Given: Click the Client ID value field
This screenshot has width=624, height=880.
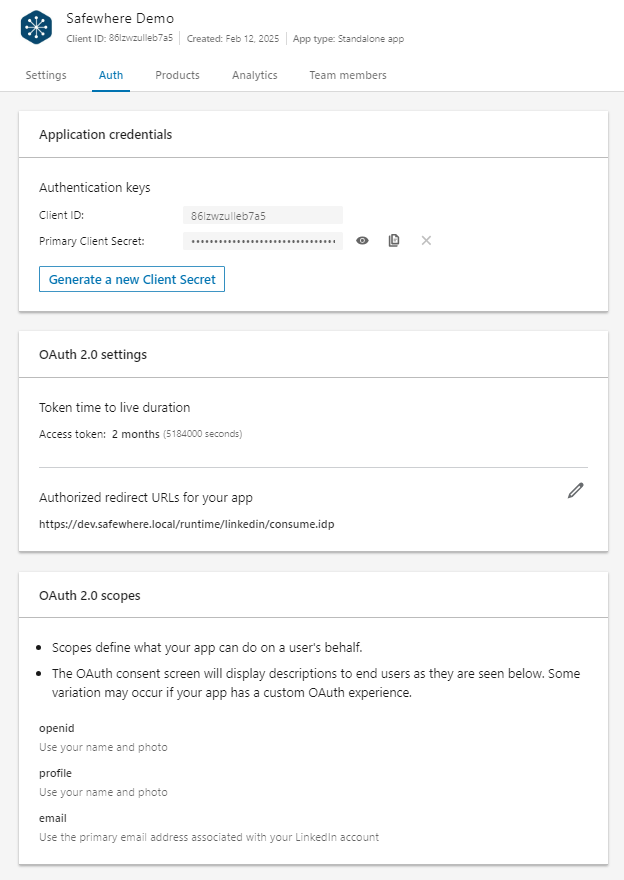Looking at the screenshot, I should [x=263, y=215].
